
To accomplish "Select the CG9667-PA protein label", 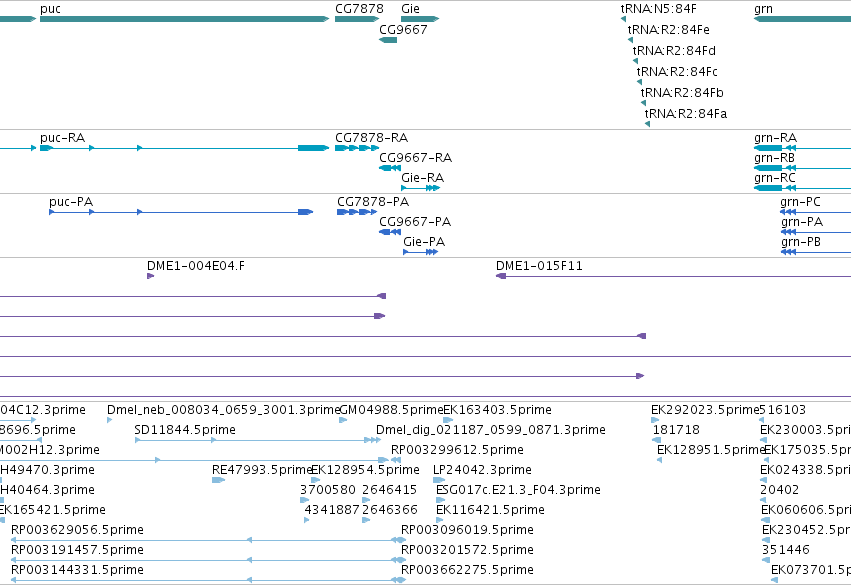I will point(415,222).
